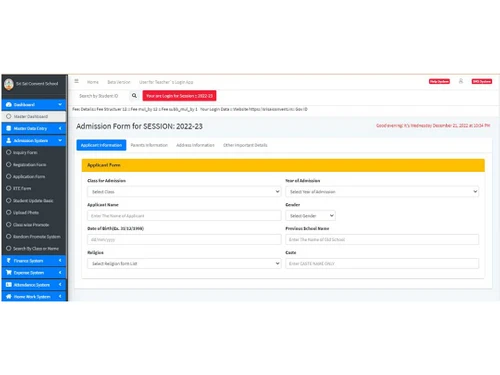Open the user profile icon in header
500x375 pixels.
461,81
